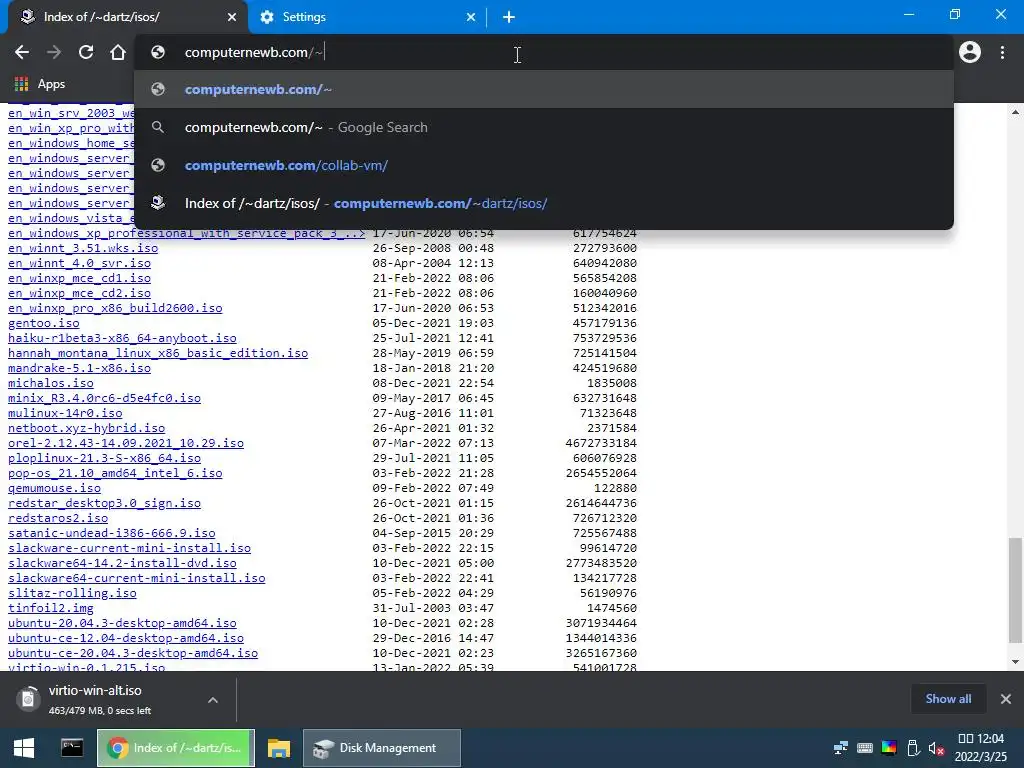Download en_winxp_mce_cd2.iso
This screenshot has width=1024, height=768.
click(x=79, y=293)
